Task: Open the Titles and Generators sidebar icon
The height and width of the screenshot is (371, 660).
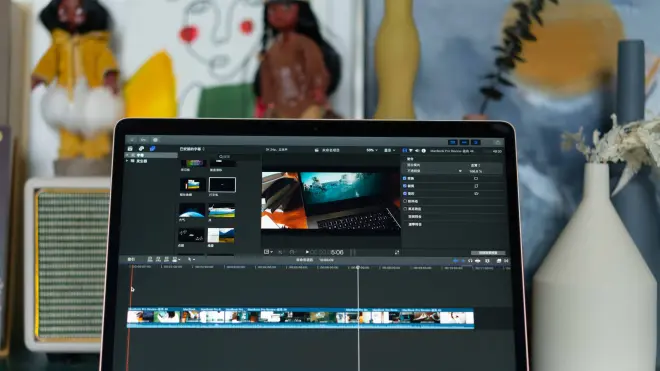Action: pos(152,149)
